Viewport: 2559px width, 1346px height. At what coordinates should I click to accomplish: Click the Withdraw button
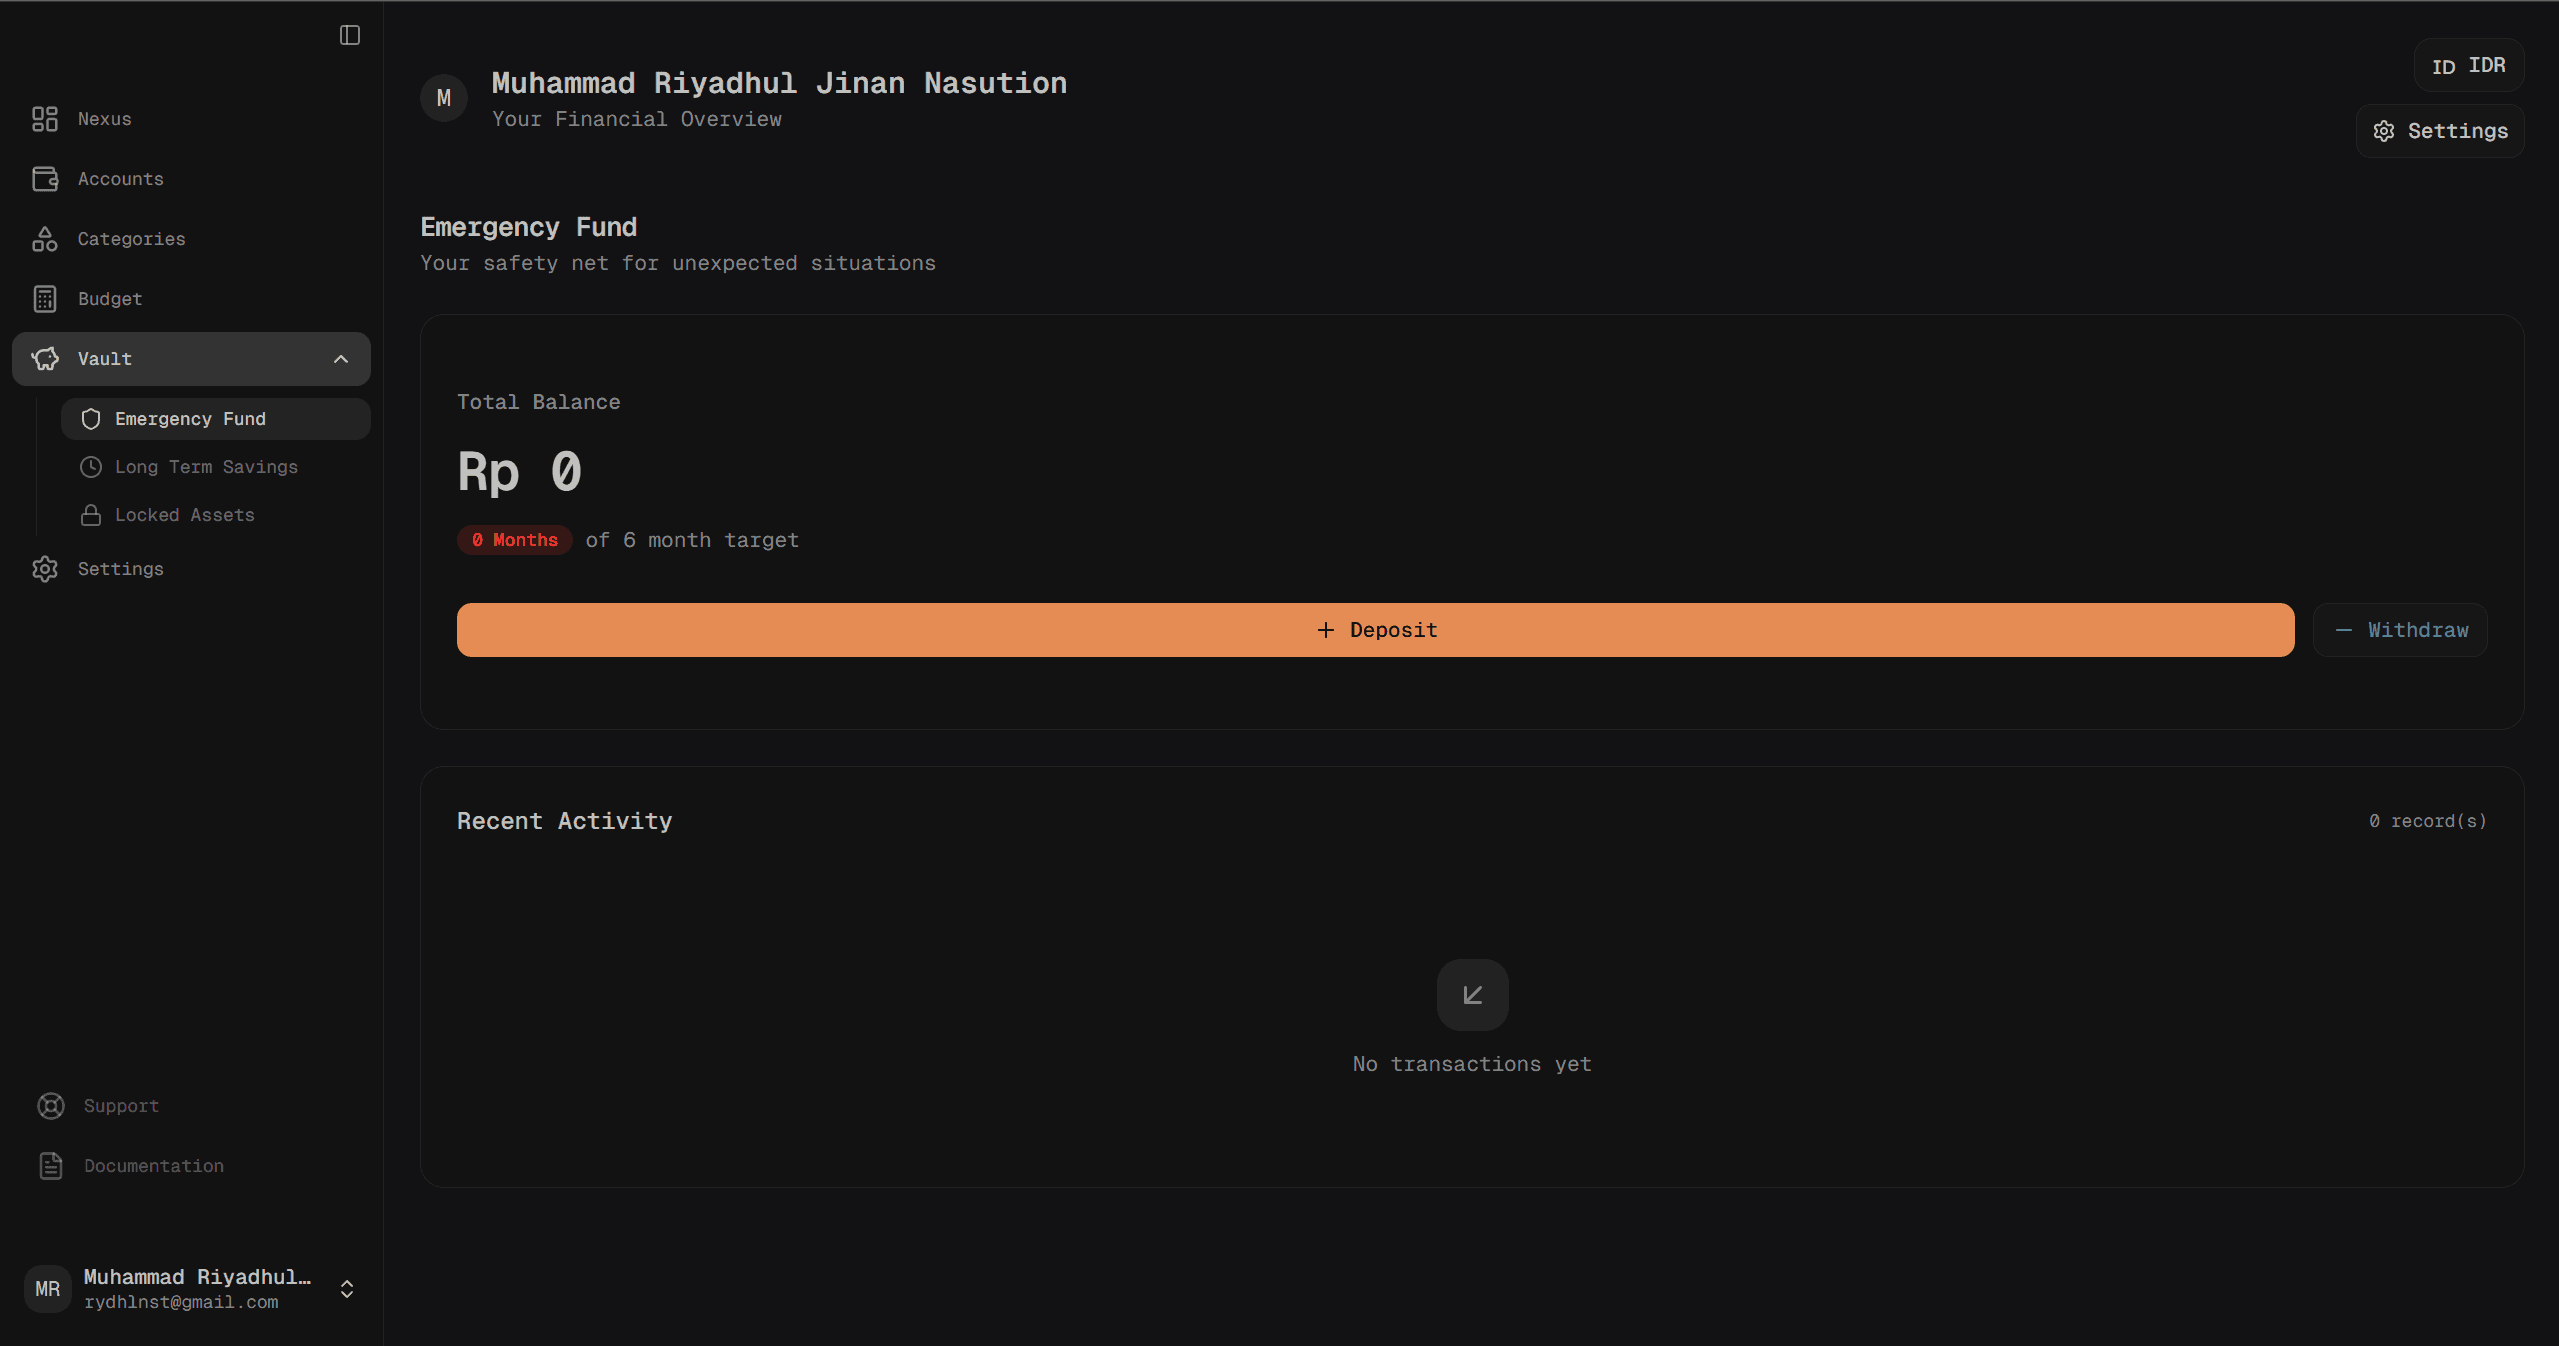2399,630
